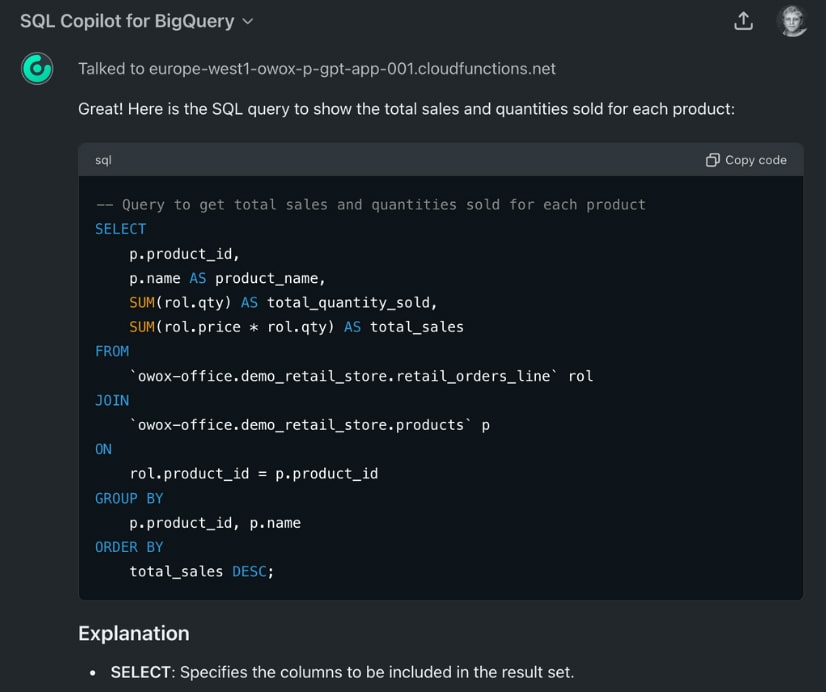This screenshot has height=692, width=826.
Task: Click the demo_retail_store.products table reference
Action: (x=310, y=425)
